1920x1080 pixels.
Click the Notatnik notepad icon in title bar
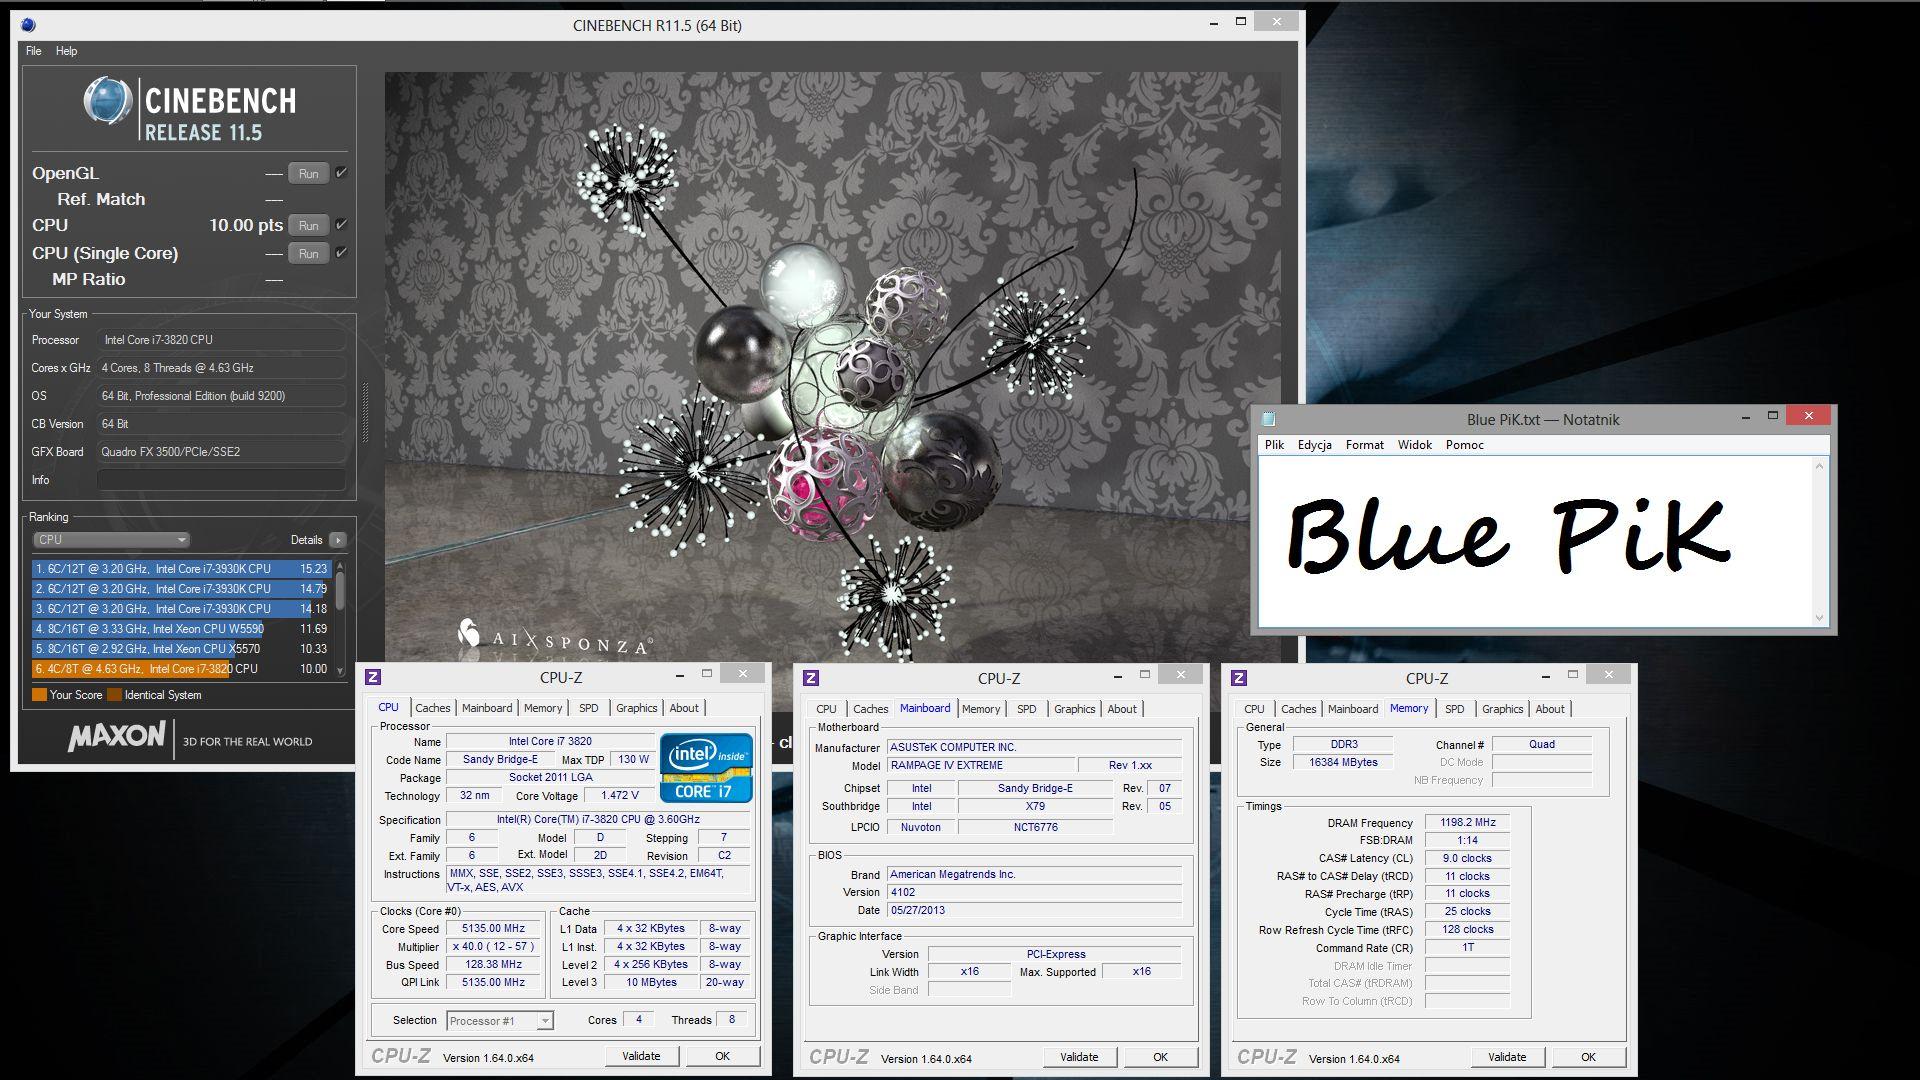[1269, 419]
